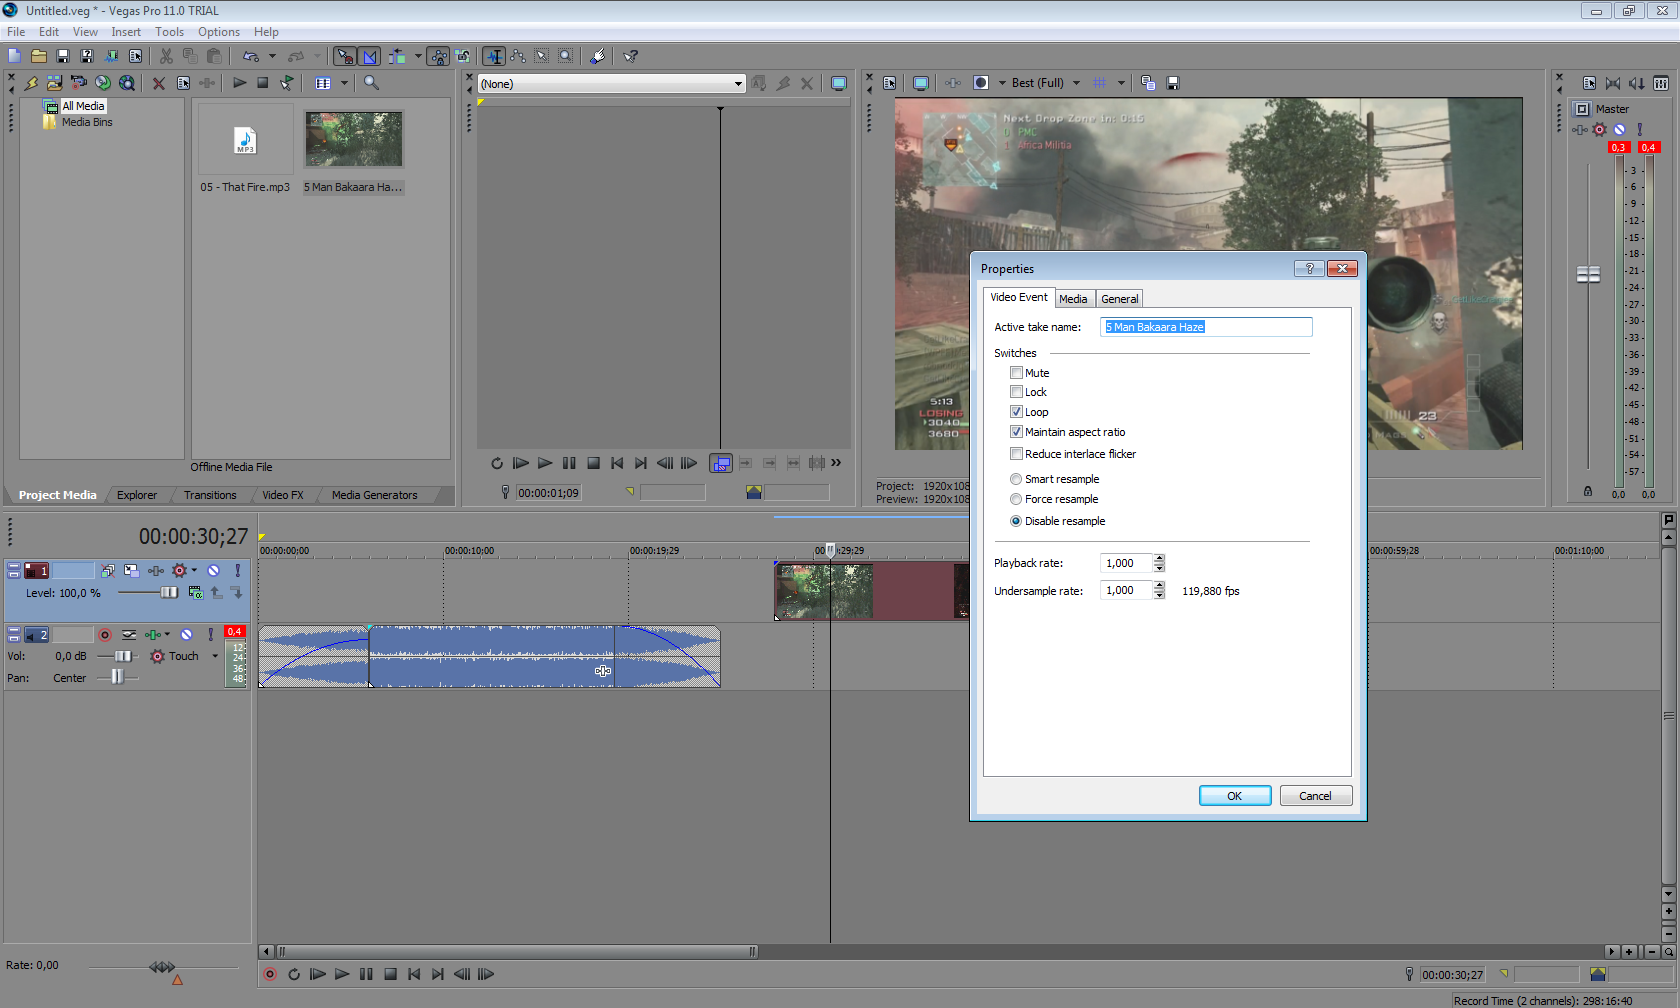Image resolution: width=1680 pixels, height=1008 pixels.
Task: Click Cancel in the Properties dialog
Action: pyautogui.click(x=1316, y=796)
